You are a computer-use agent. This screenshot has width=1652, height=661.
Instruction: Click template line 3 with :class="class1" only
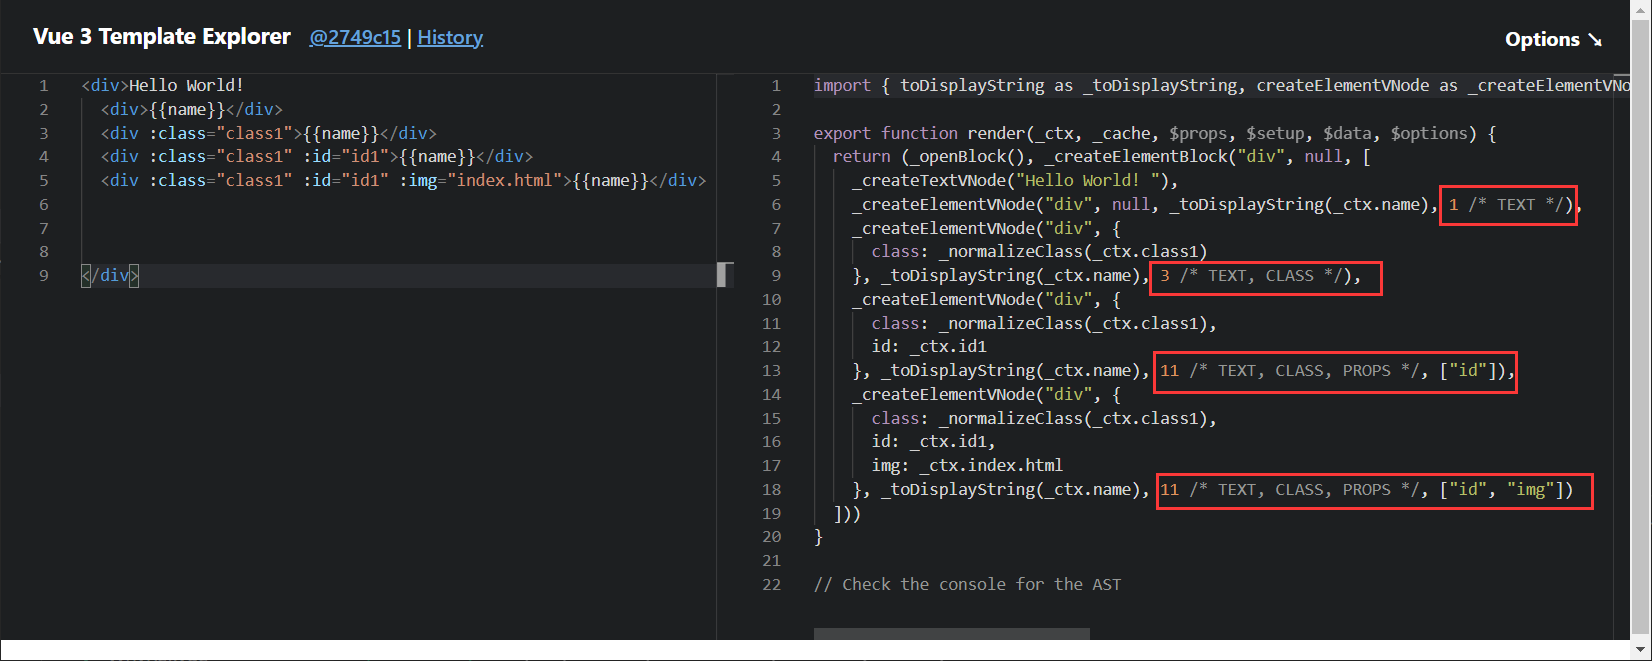click(269, 133)
